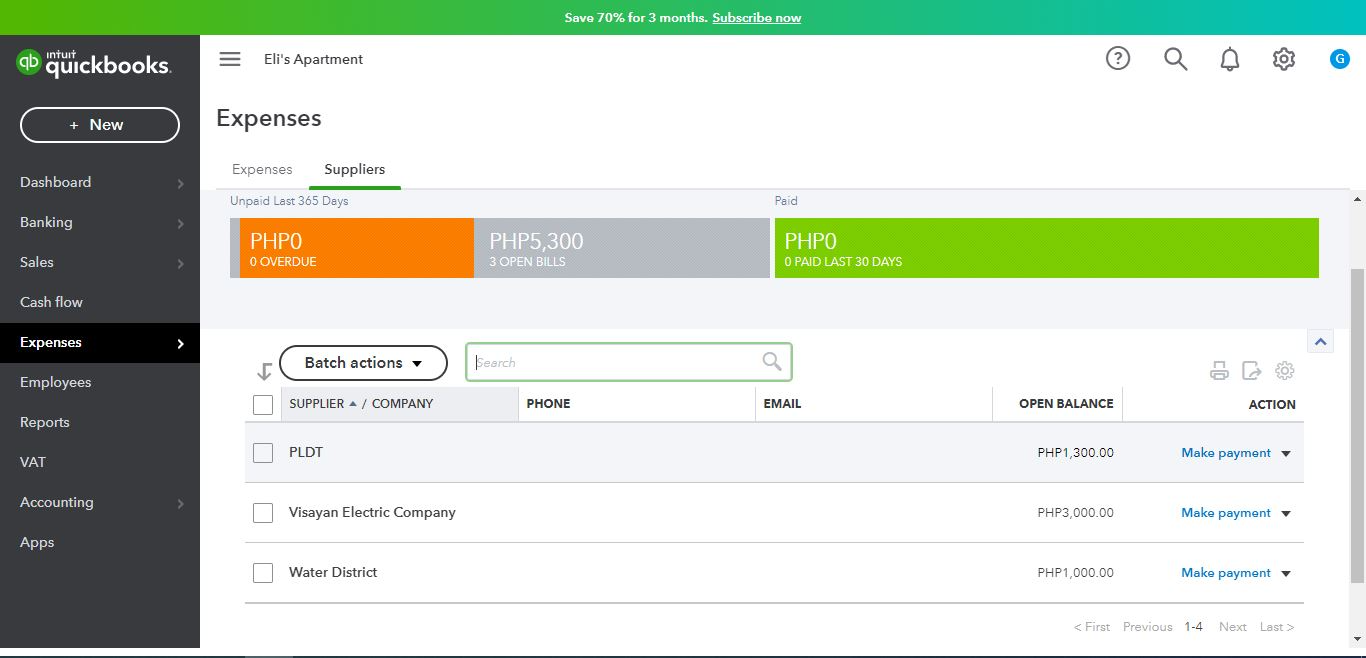Image resolution: width=1366 pixels, height=658 pixels.
Task: Expand the Dashboard submenu arrow
Action: coord(181,183)
